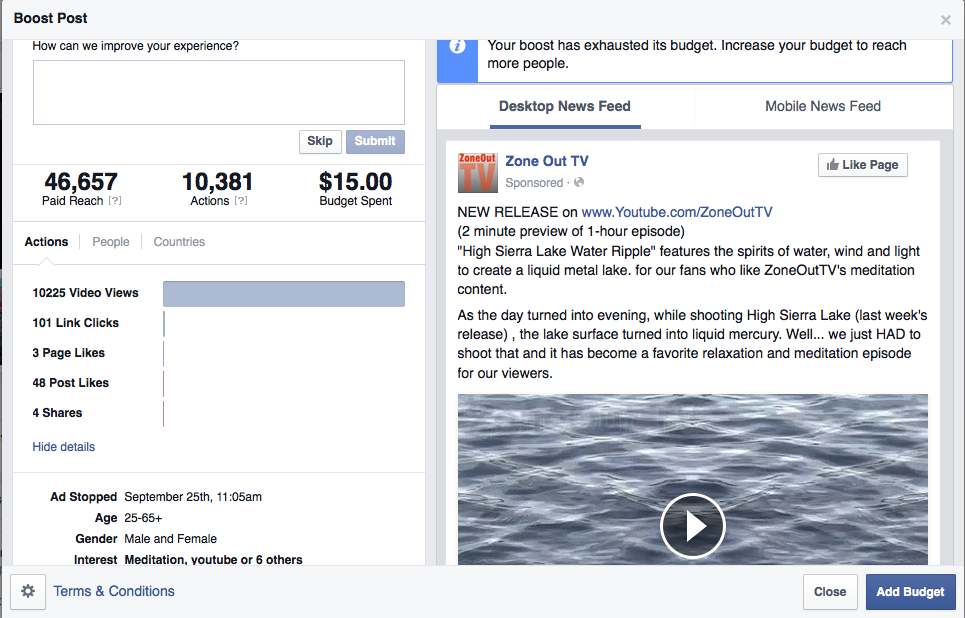
Task: Play the water ripple video
Action: point(692,525)
